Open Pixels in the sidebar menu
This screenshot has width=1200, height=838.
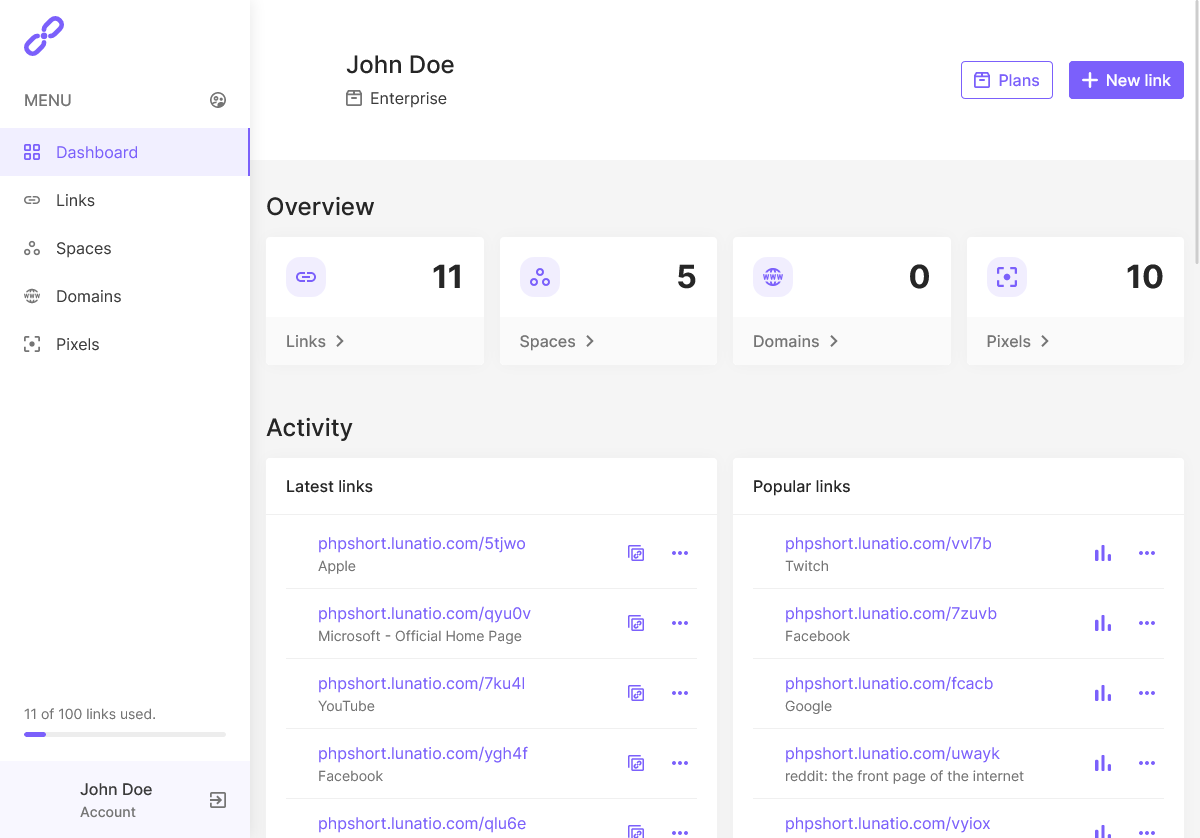(x=124, y=344)
